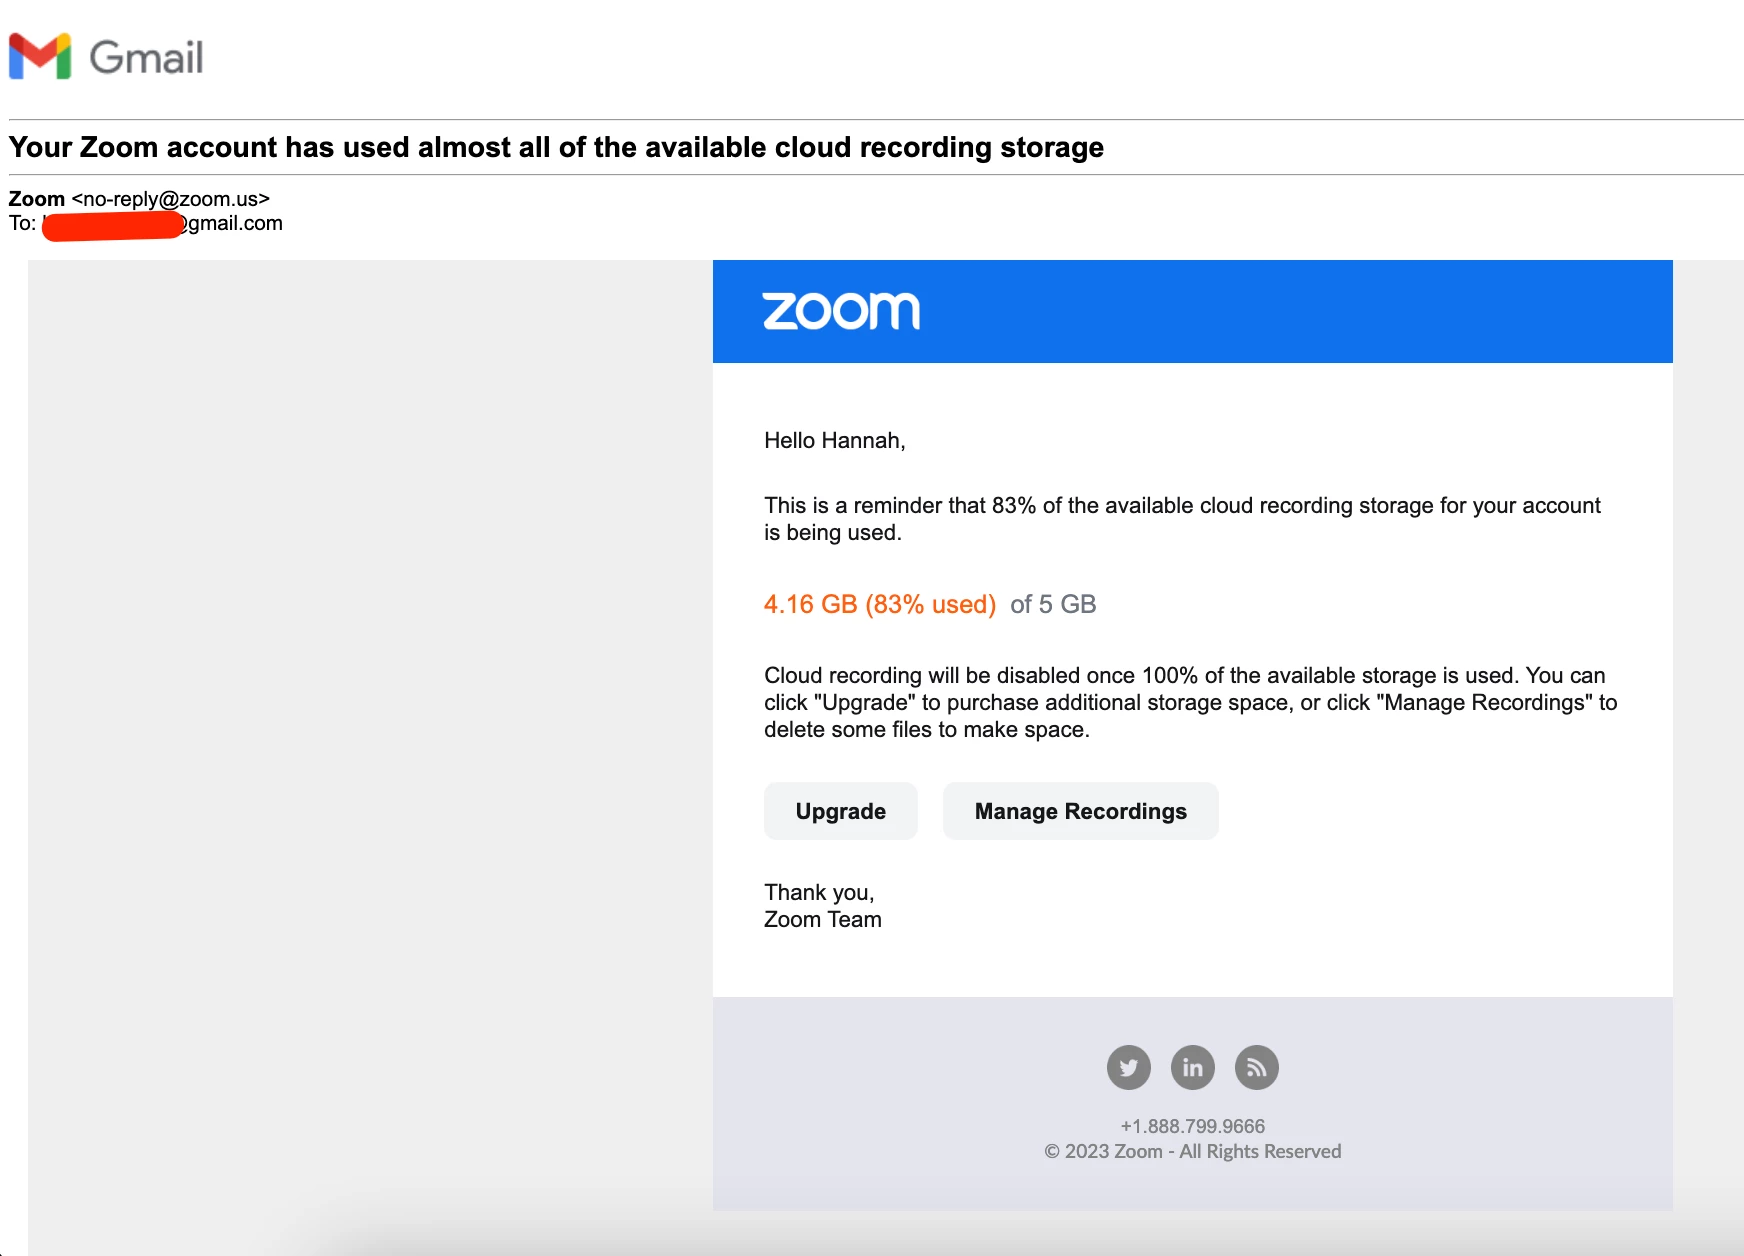Click the Manage Recordings button
1744x1256 pixels.
coord(1080,811)
